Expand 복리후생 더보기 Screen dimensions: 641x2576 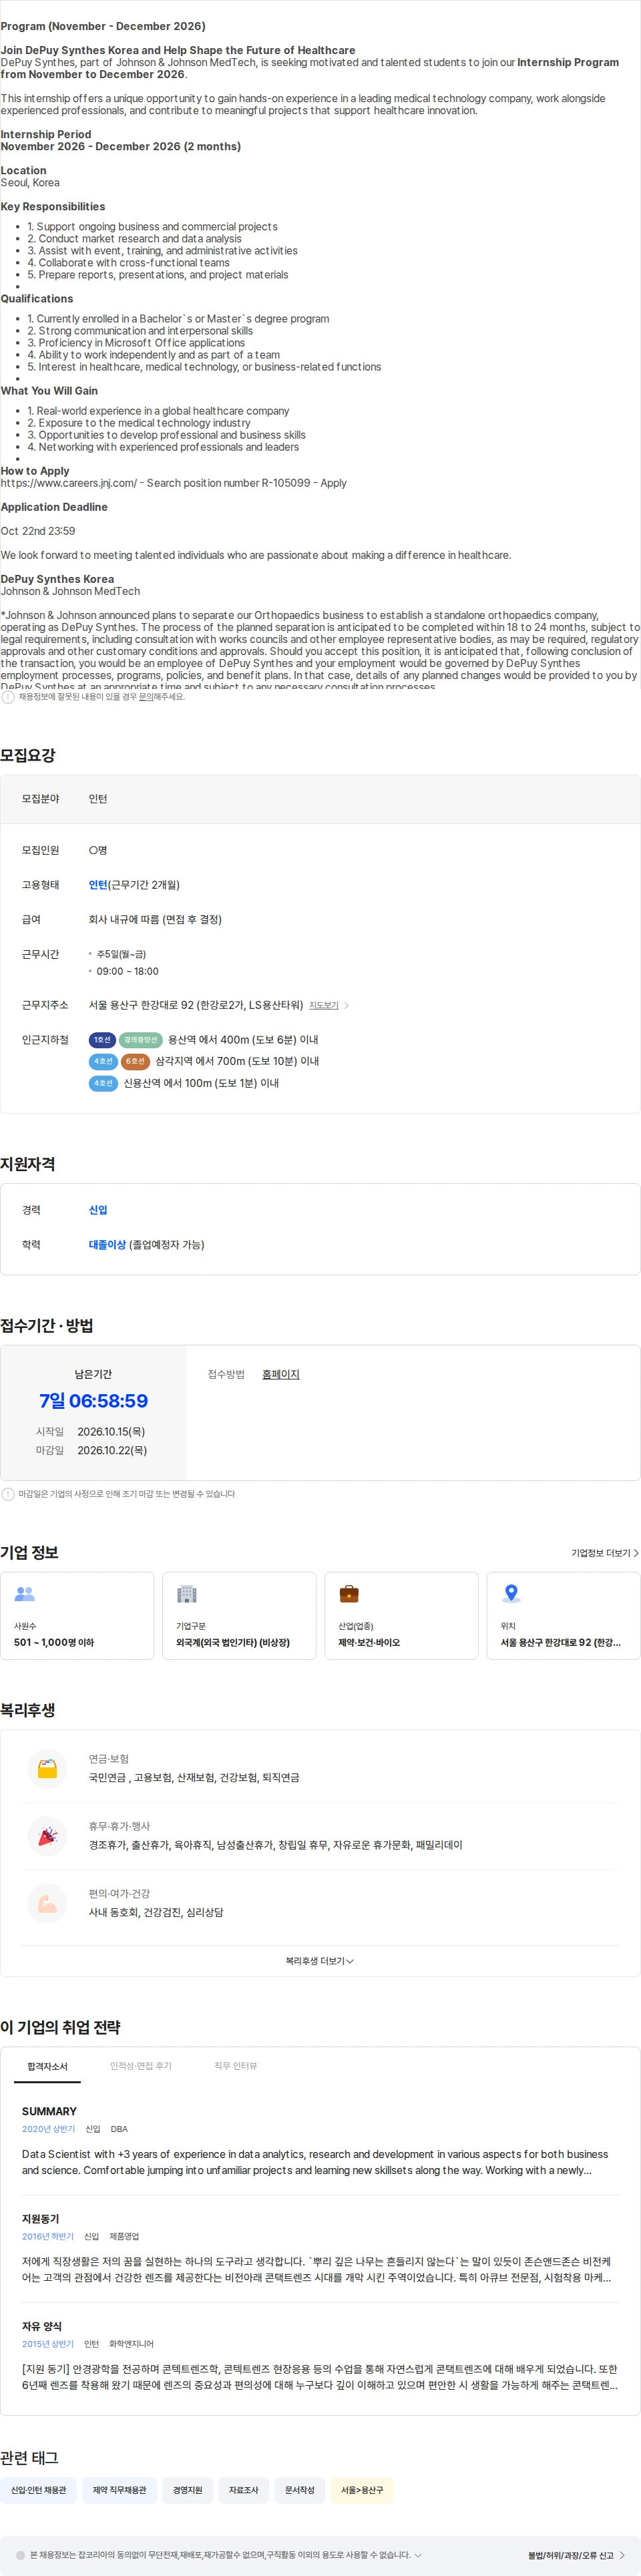(x=320, y=1961)
